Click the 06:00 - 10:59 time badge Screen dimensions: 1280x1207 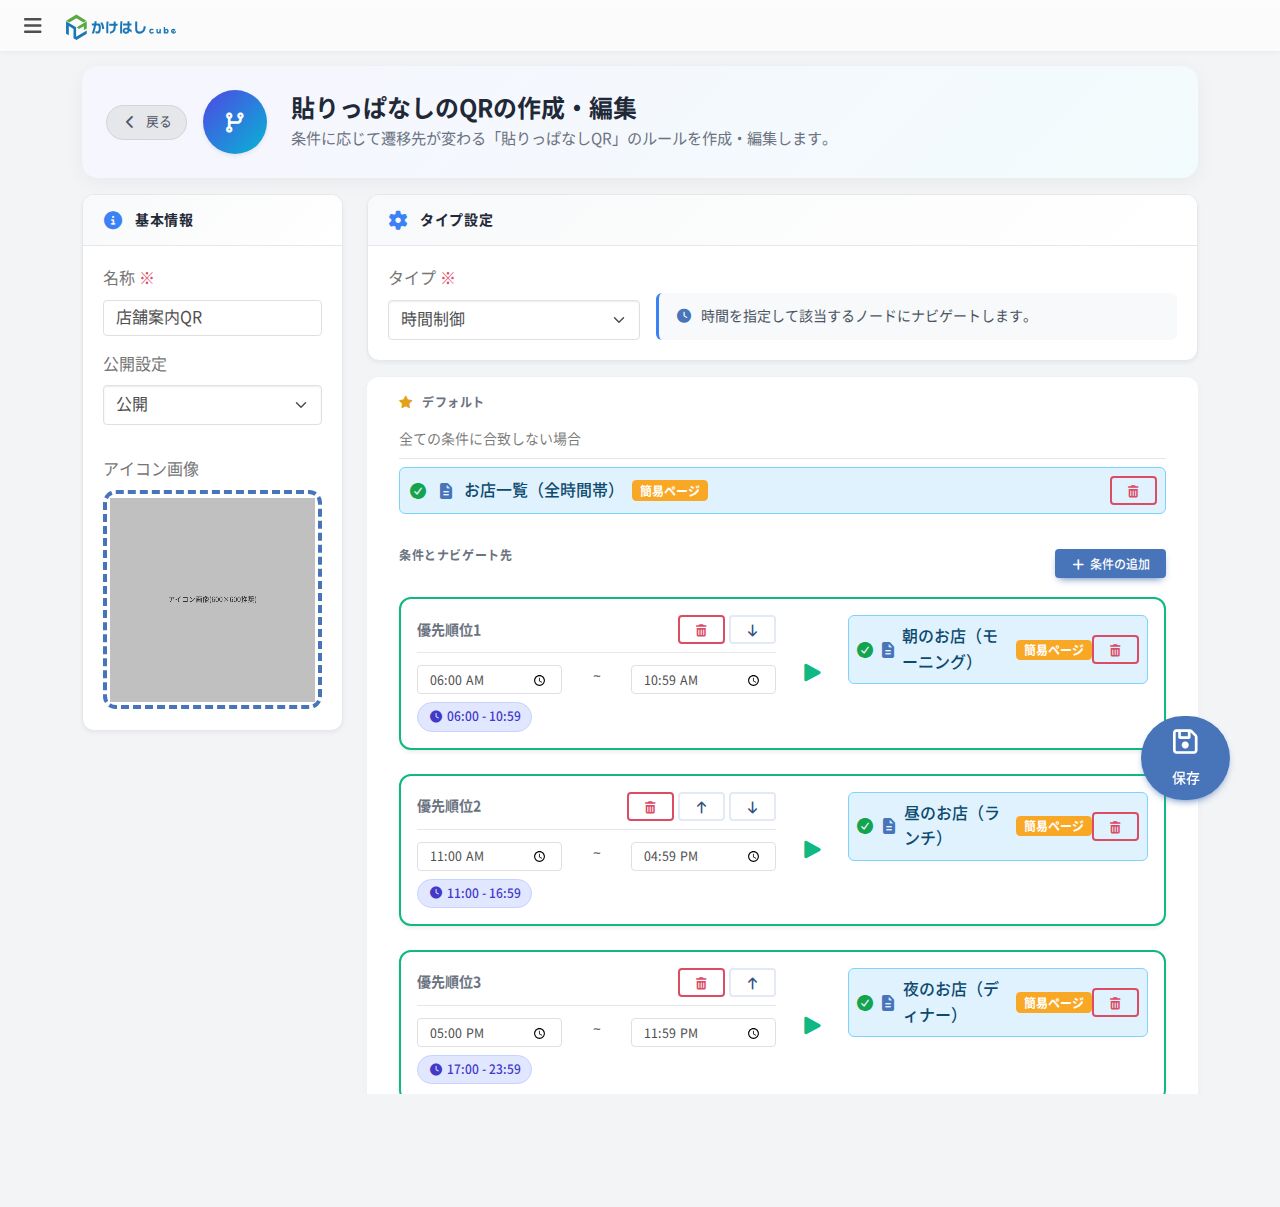tap(474, 717)
